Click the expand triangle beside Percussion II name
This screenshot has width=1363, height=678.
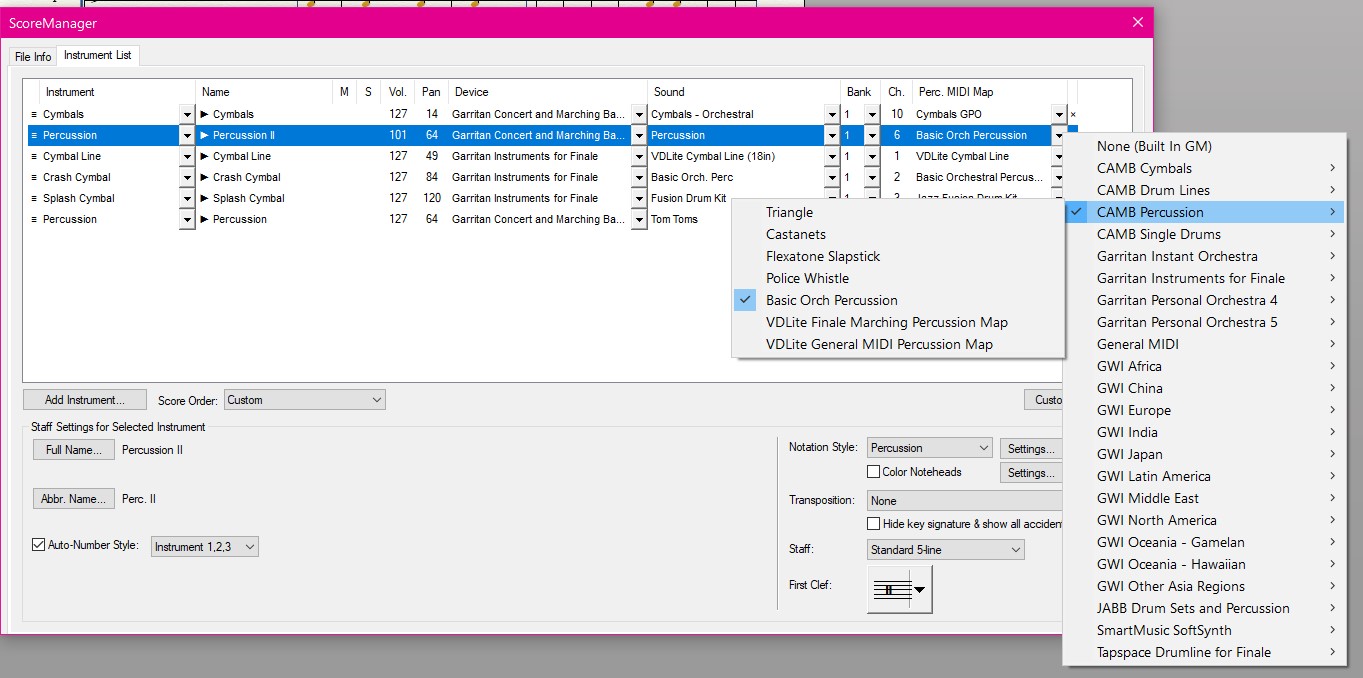click(205, 136)
